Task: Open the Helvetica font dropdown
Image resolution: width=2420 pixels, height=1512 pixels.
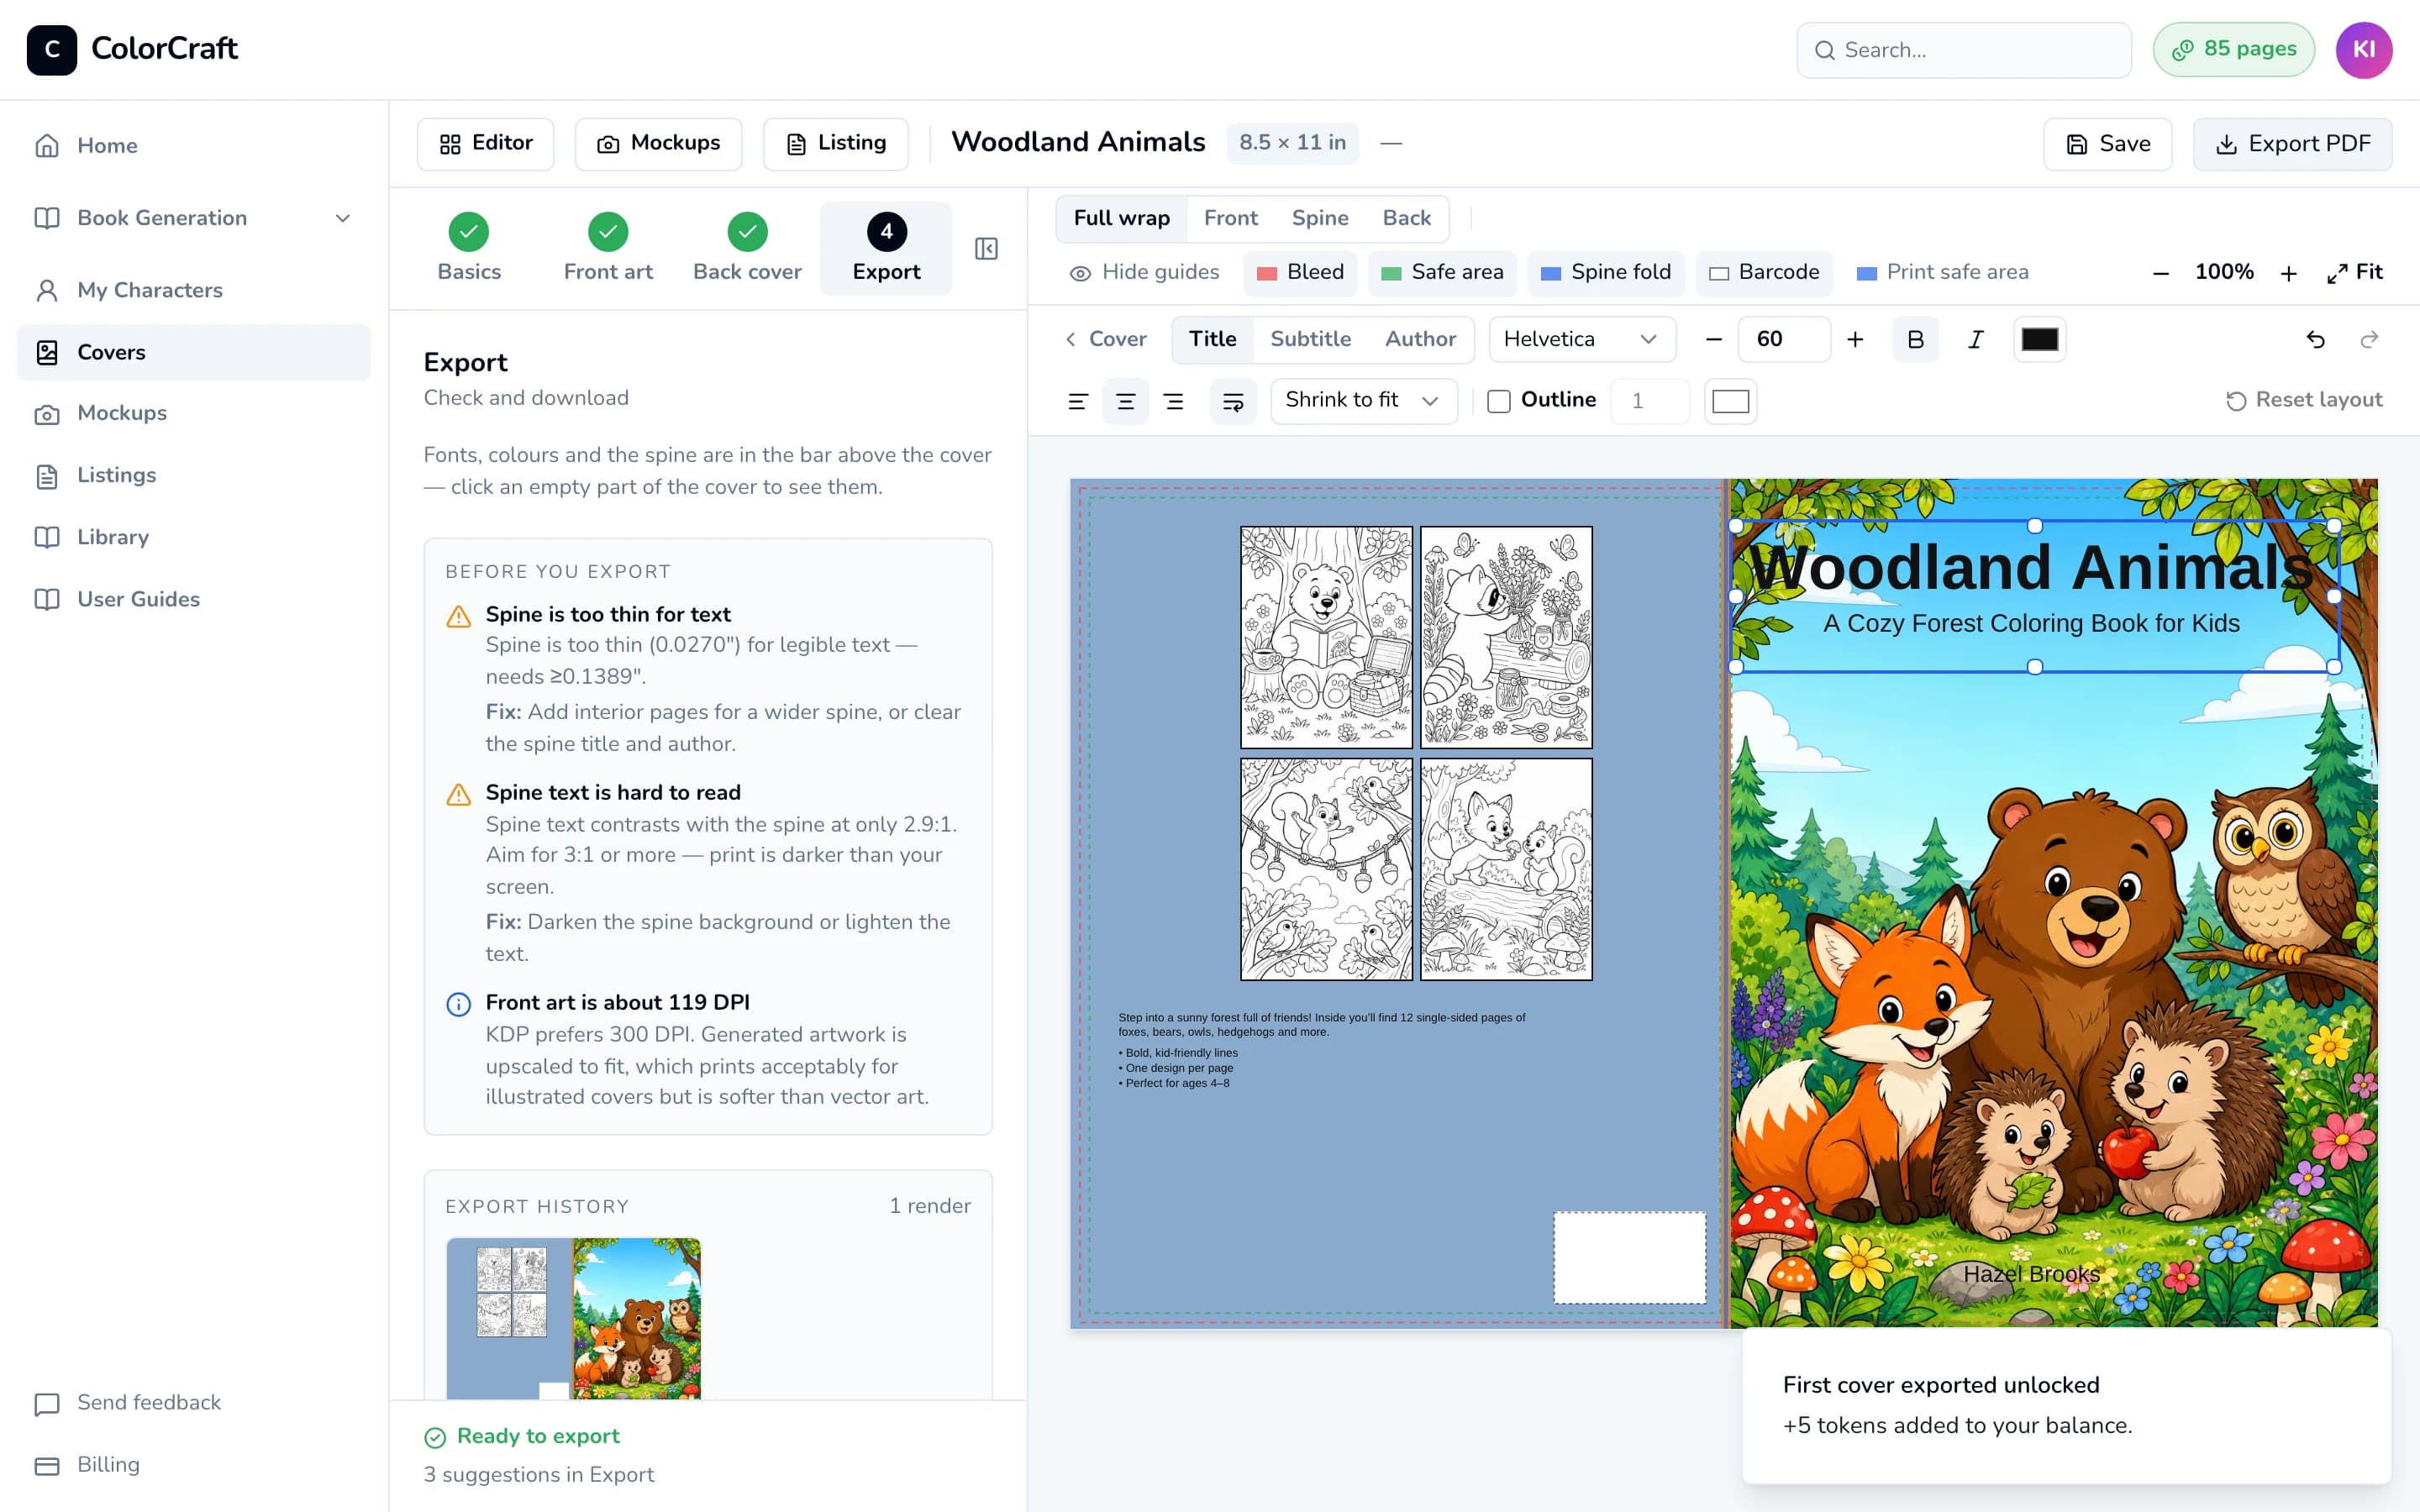Action: coord(1581,340)
